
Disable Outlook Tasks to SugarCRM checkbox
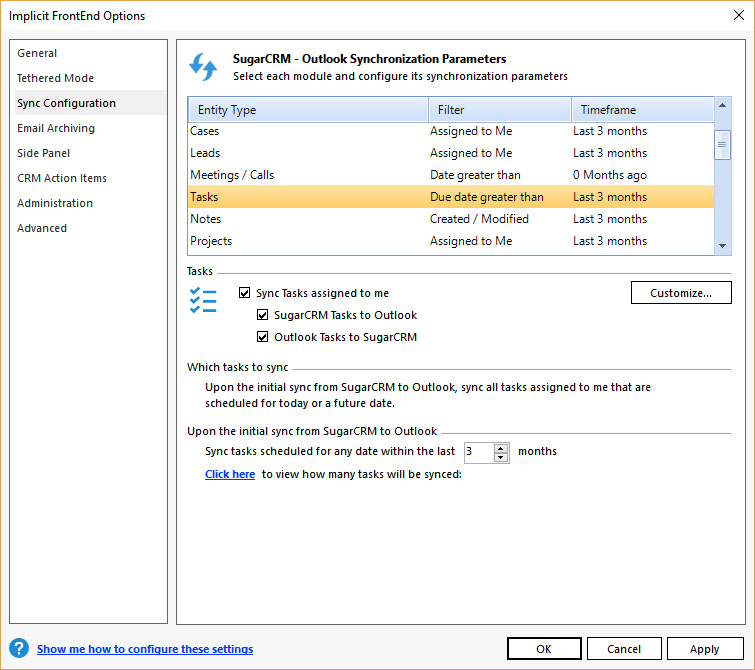click(263, 337)
